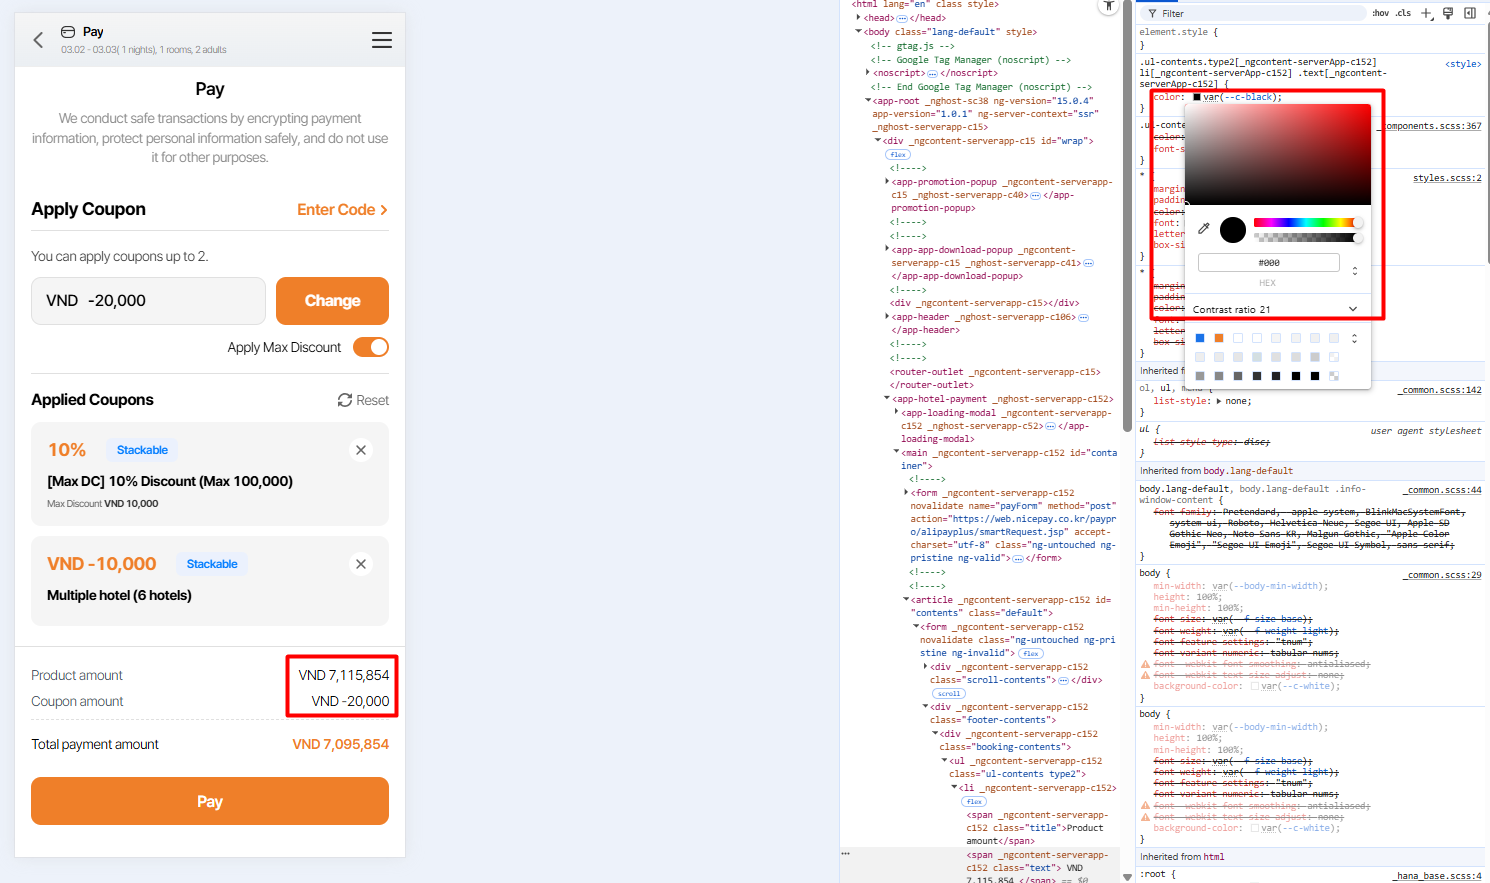Expand the <noscript> node

tap(867, 73)
